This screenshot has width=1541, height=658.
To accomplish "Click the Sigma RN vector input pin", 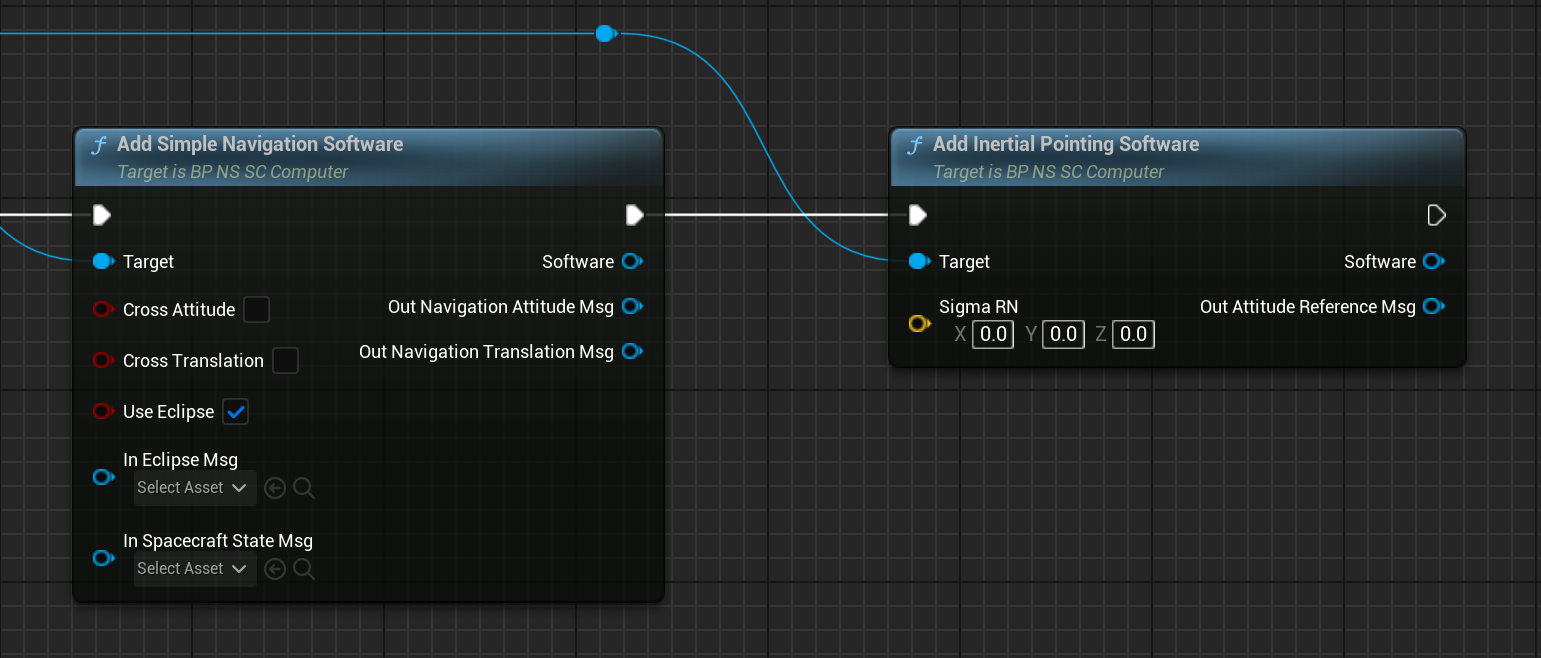I will [x=918, y=324].
